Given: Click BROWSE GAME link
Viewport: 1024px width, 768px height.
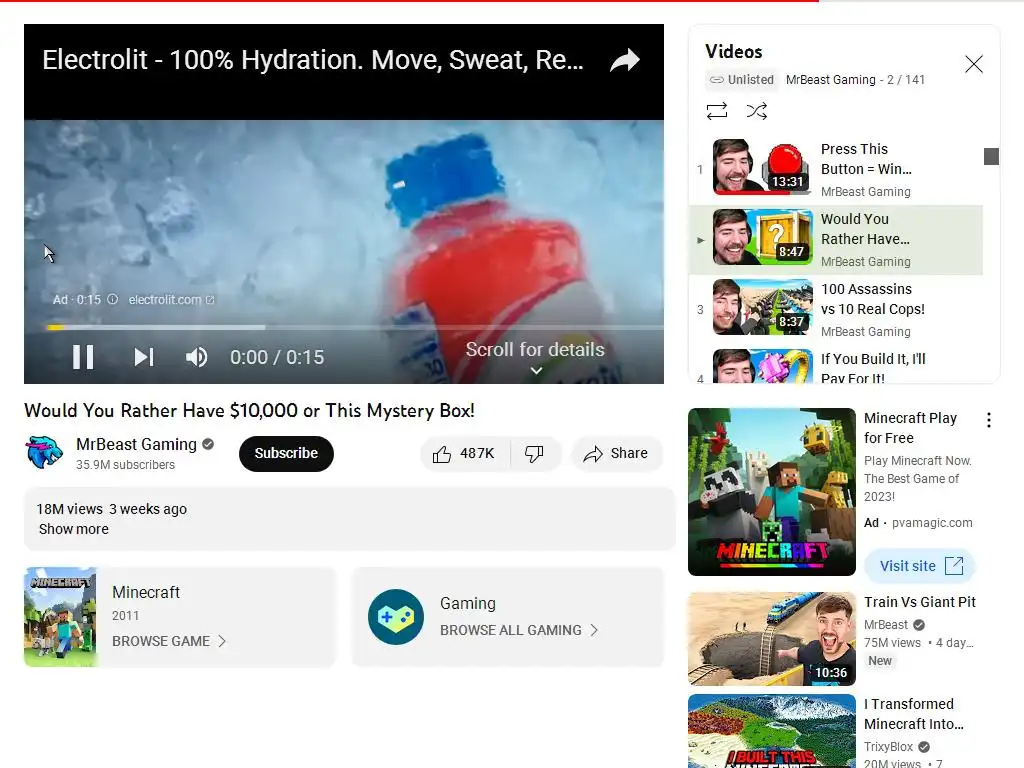Looking at the screenshot, I should pos(168,641).
